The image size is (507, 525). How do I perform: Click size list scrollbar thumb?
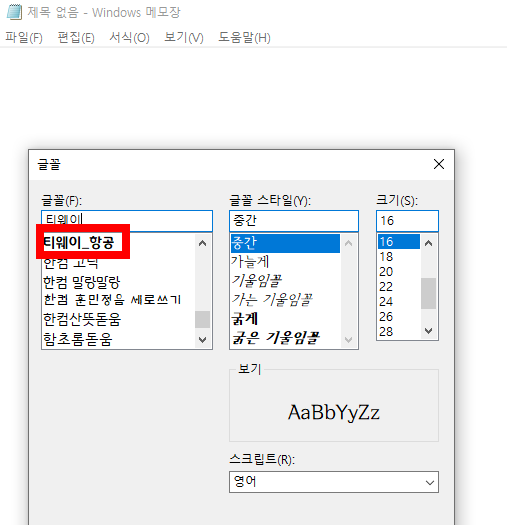pos(429,293)
